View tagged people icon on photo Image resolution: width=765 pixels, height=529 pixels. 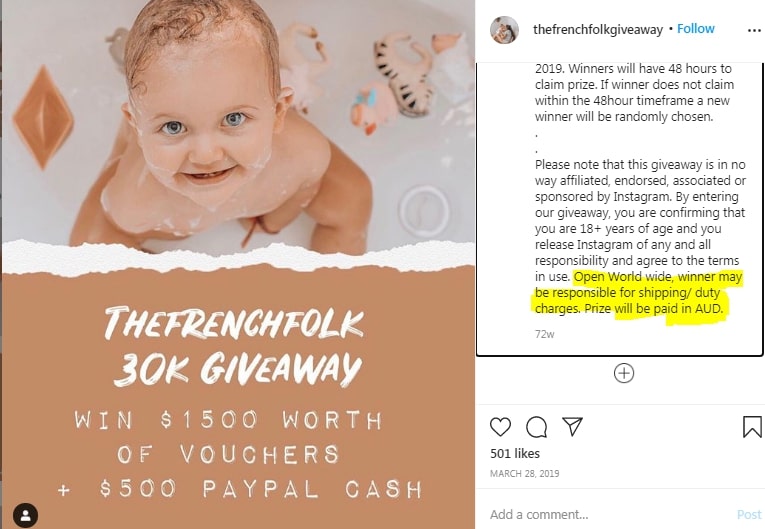click(x=25, y=515)
